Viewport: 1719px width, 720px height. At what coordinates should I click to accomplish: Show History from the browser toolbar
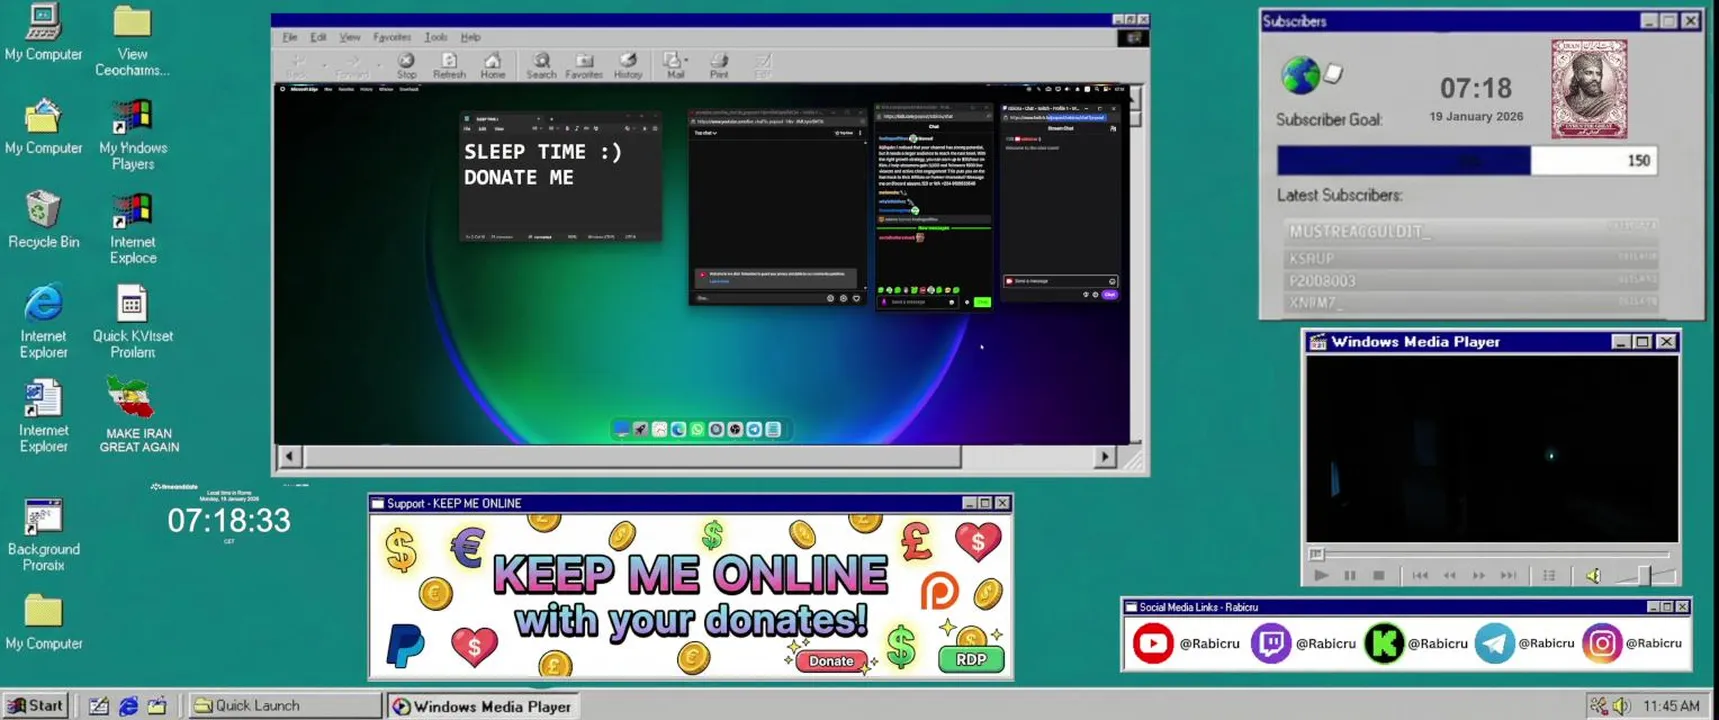tap(628, 66)
